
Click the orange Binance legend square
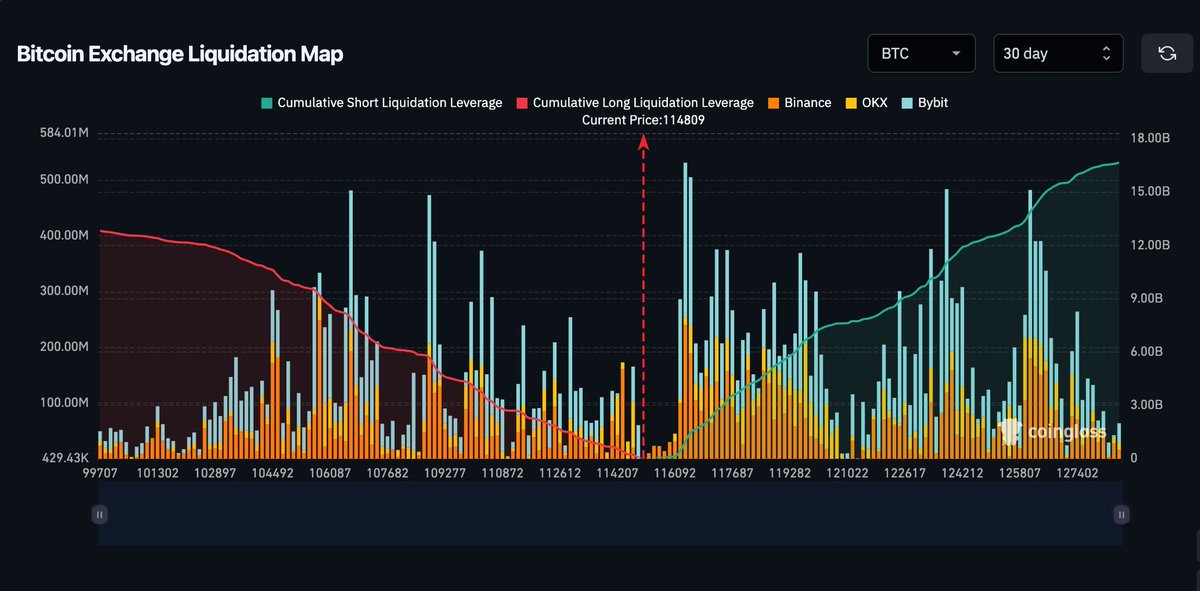pyautogui.click(x=774, y=103)
